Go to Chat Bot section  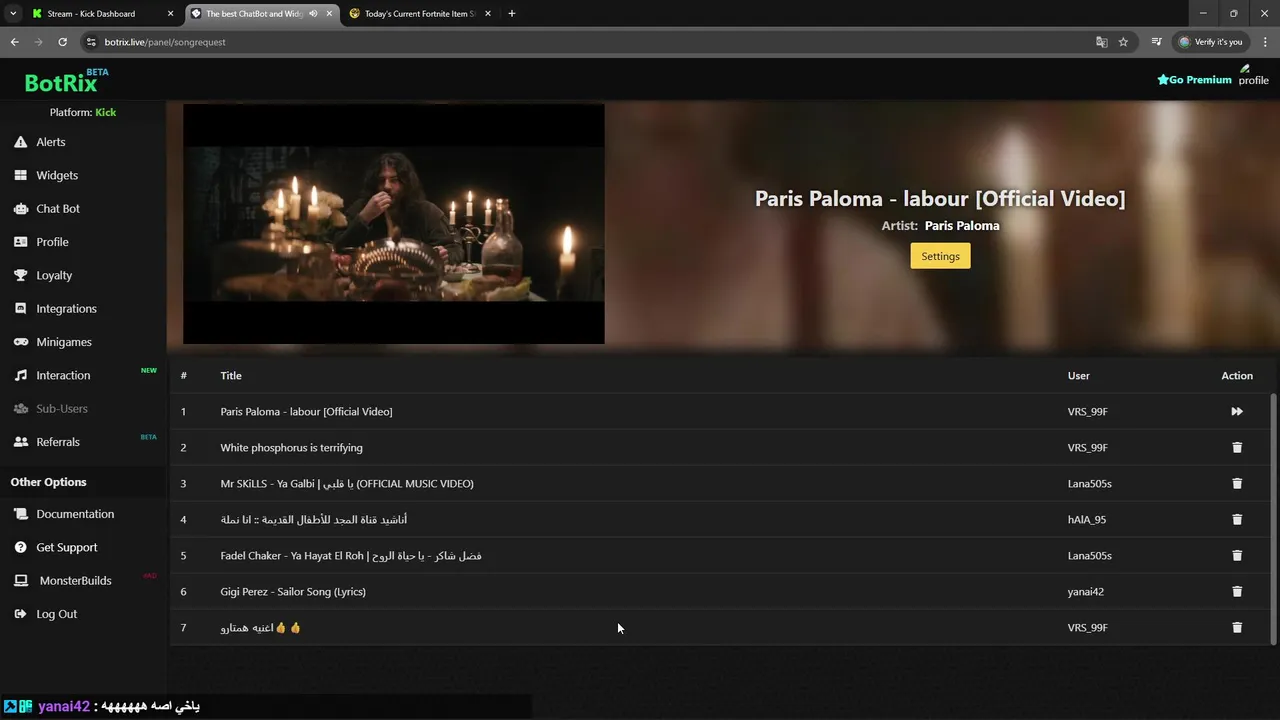(58, 209)
